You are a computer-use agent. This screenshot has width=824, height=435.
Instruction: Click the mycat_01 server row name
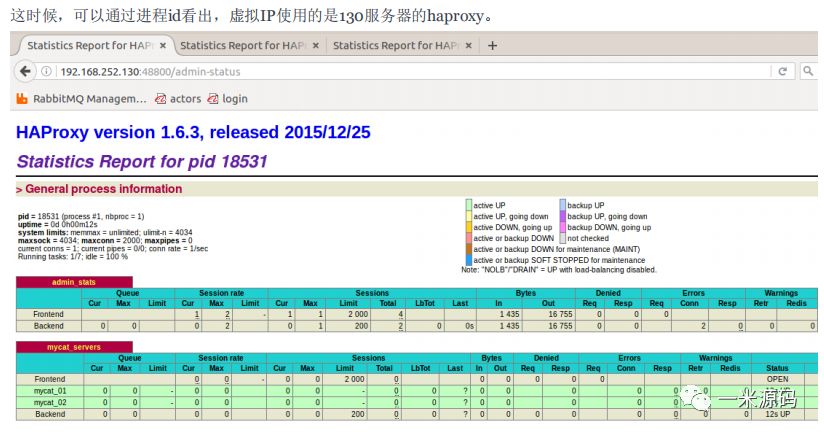coord(50,391)
